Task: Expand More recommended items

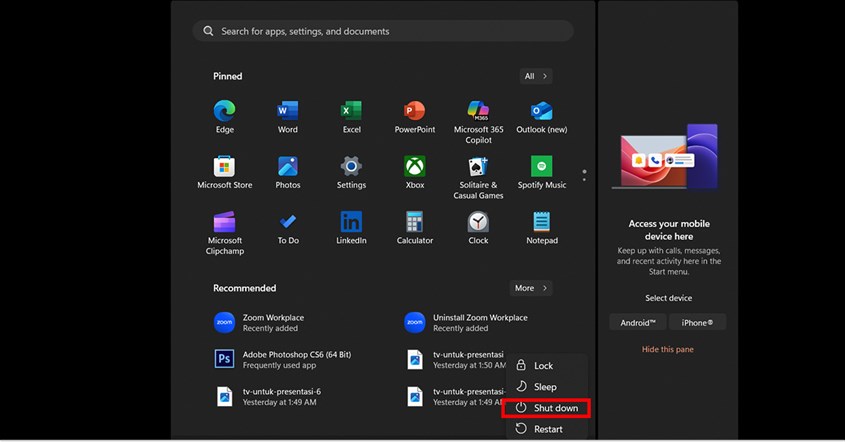Action: point(531,288)
